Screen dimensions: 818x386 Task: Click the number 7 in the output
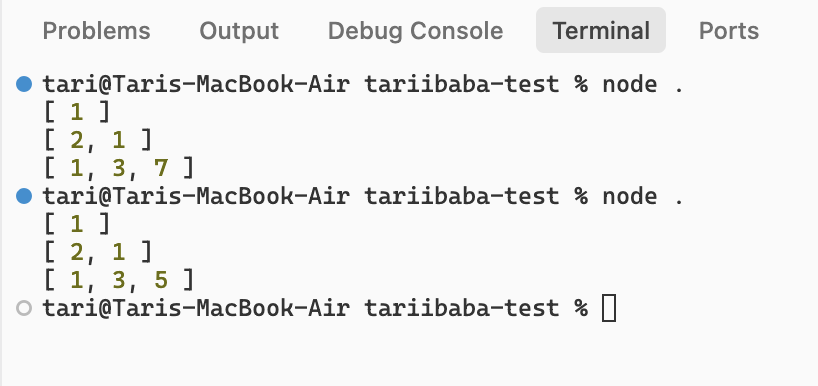161,168
